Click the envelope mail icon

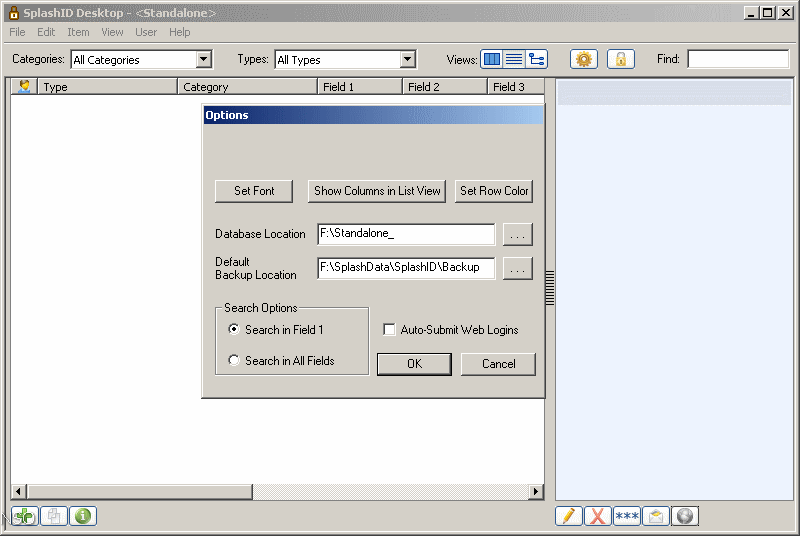pos(656,516)
